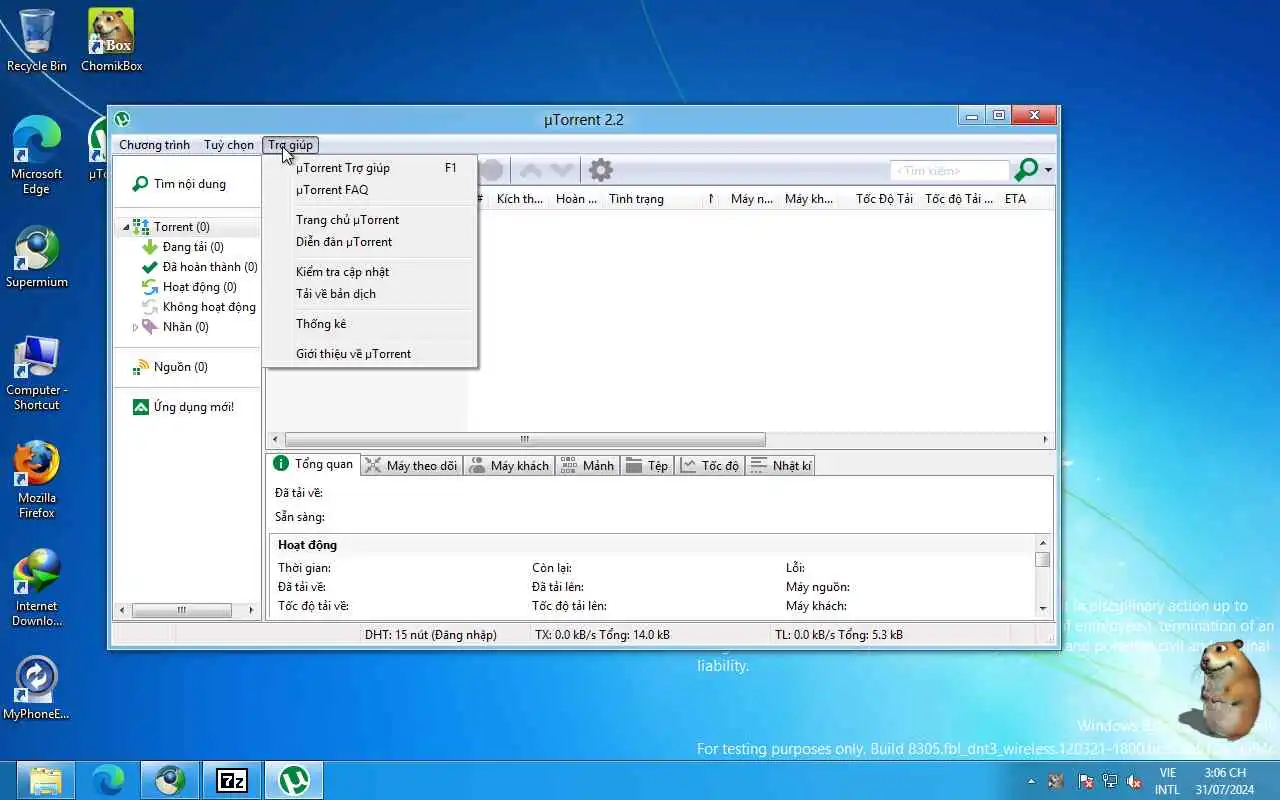This screenshot has width=1280, height=800.
Task: Choose Kiểm tra cập nhật entry
Action: pyautogui.click(x=370, y=272)
